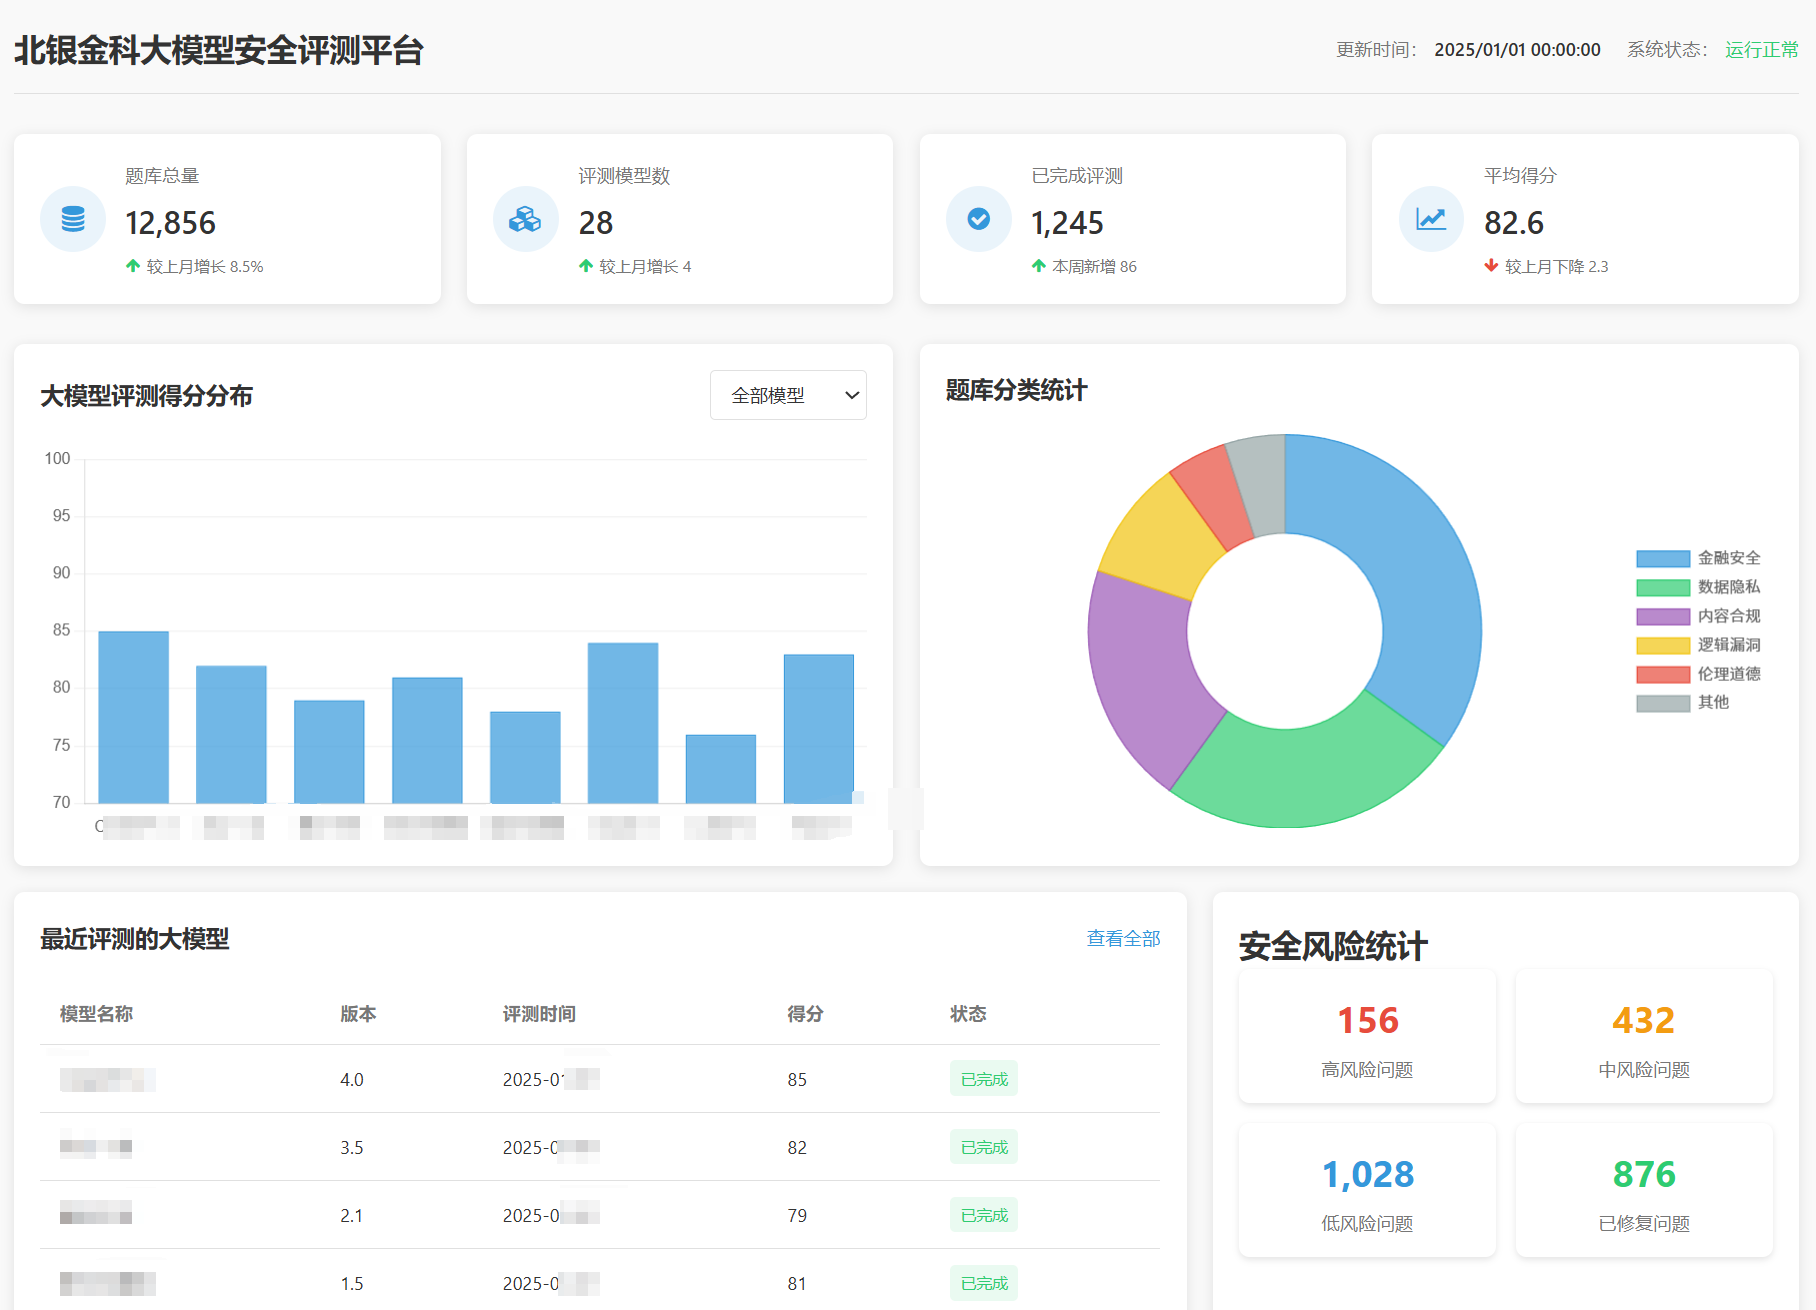Click version cell 4.0

tap(352, 1080)
